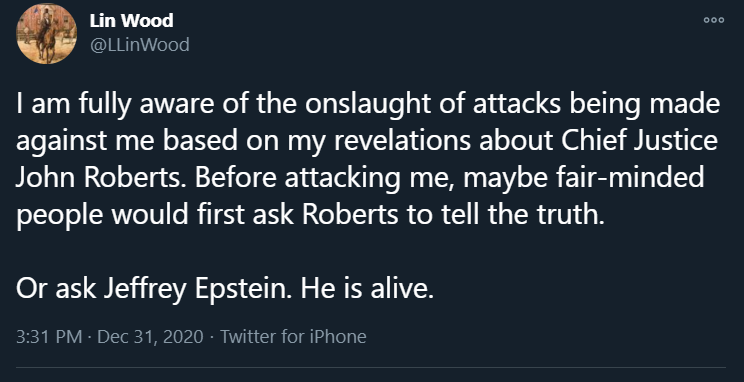Viewport: 744px width, 382px height.
Task: Click the sentence "He is alive."
Action: tap(367, 289)
